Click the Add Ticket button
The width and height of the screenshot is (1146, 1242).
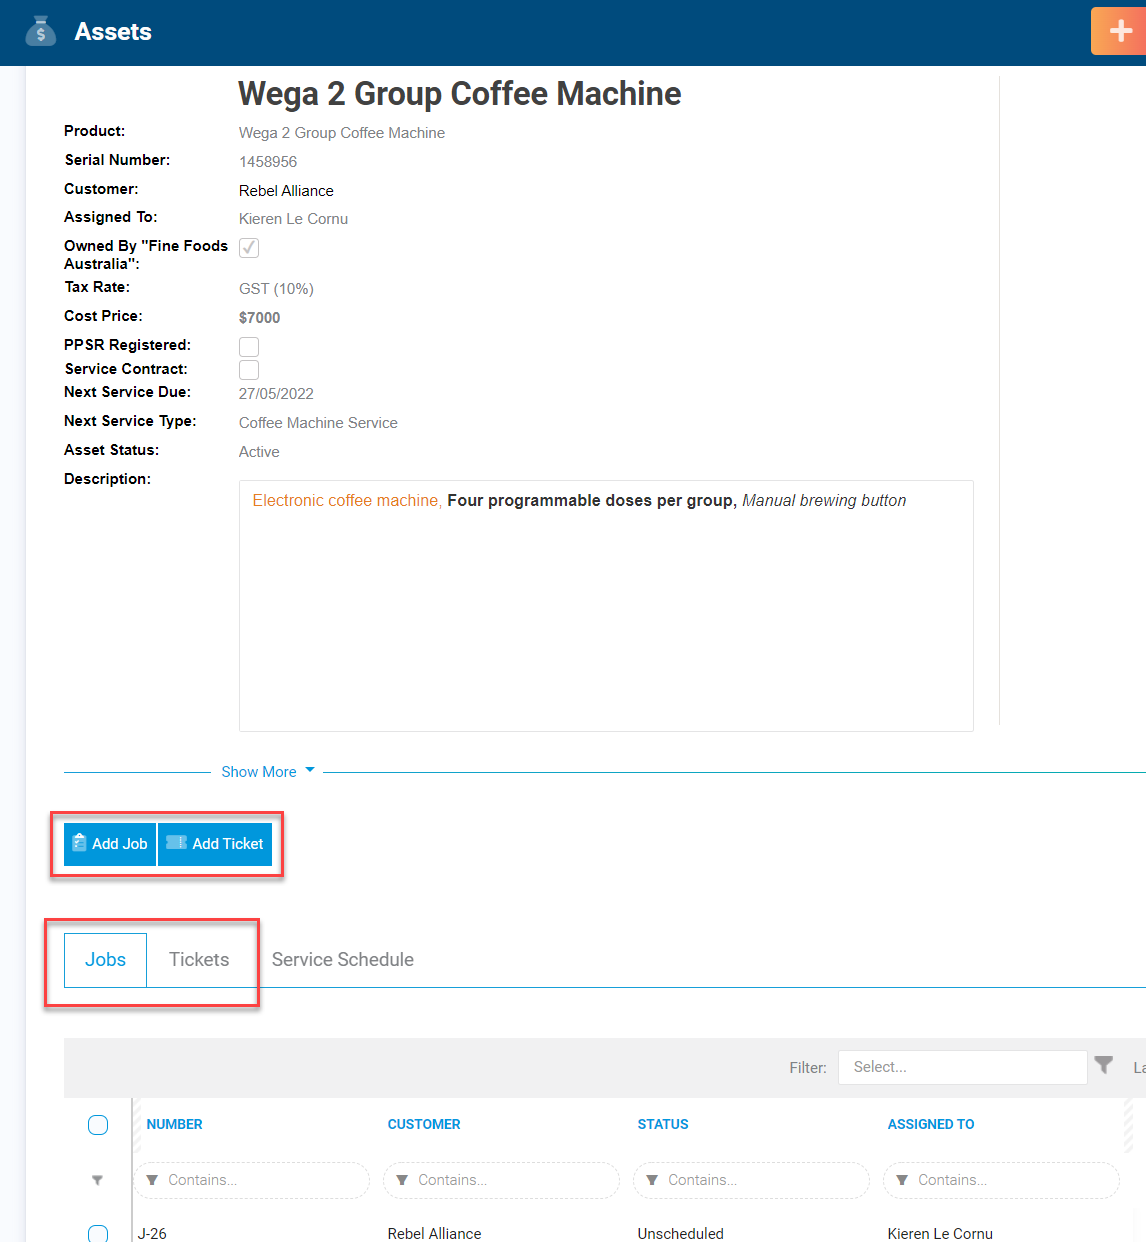tap(215, 844)
